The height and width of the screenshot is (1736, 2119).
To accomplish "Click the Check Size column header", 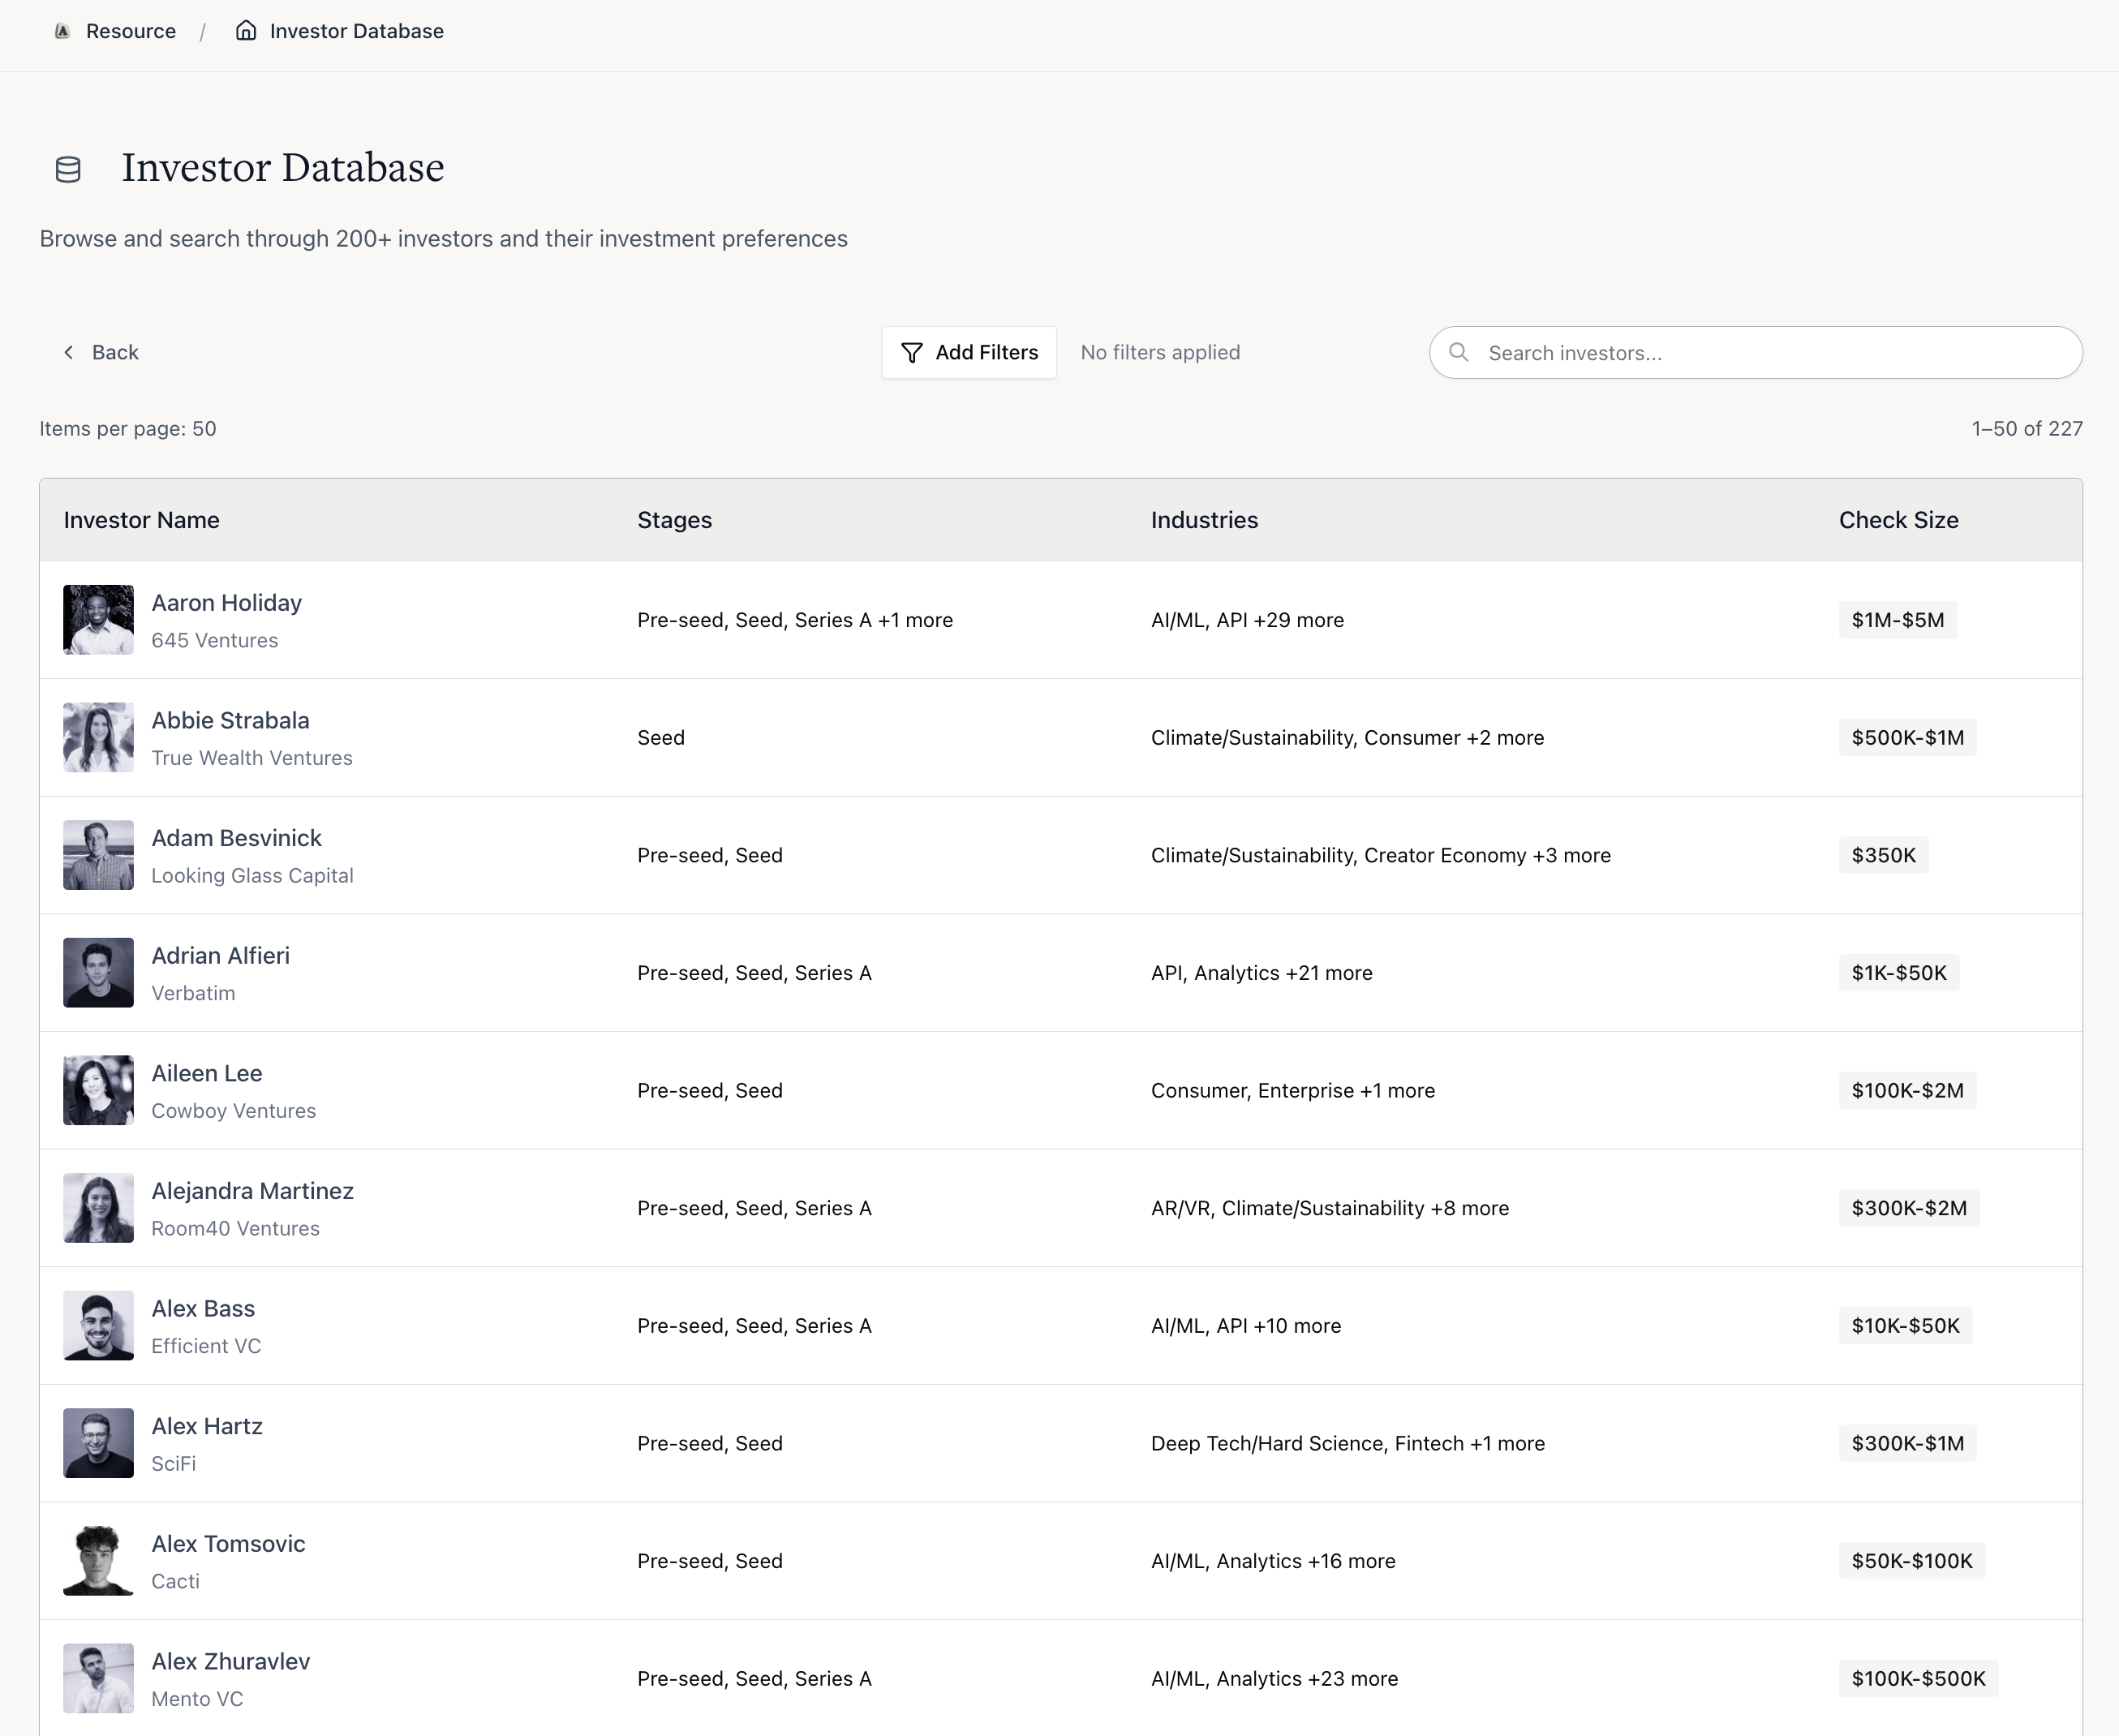I will click(x=1897, y=519).
